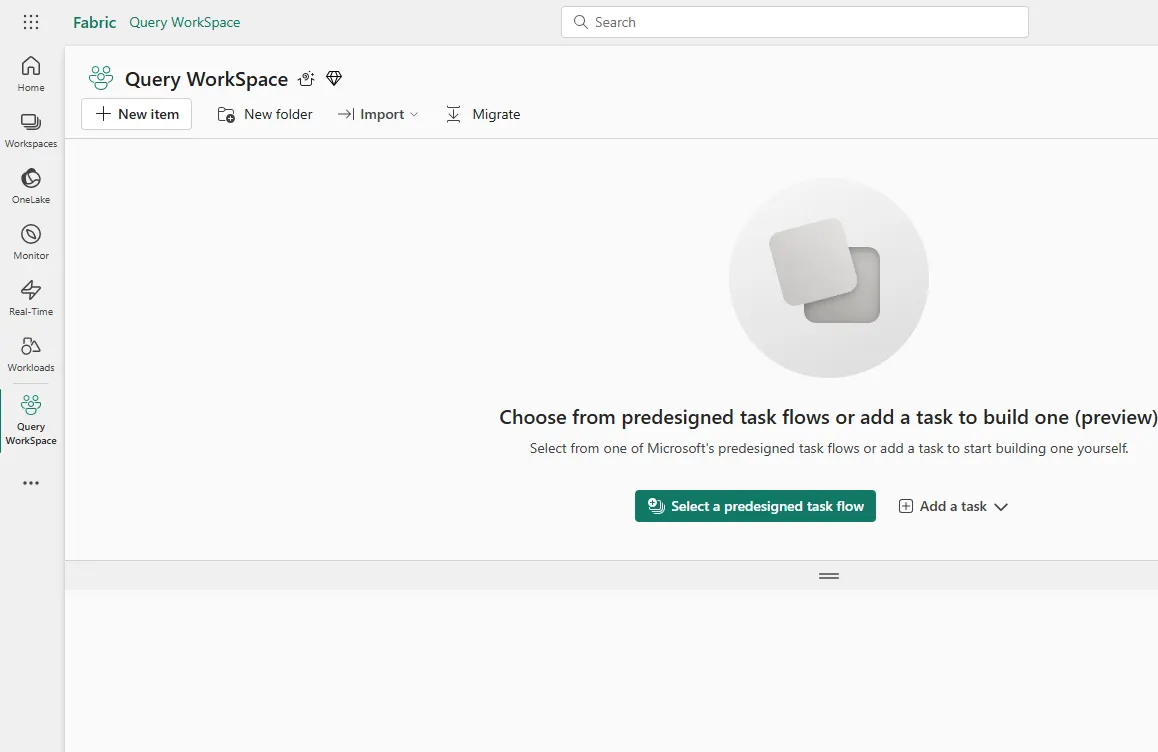Select the Workspaces icon in the sidebar
Screen dimensions: 1158x752
coord(30,128)
